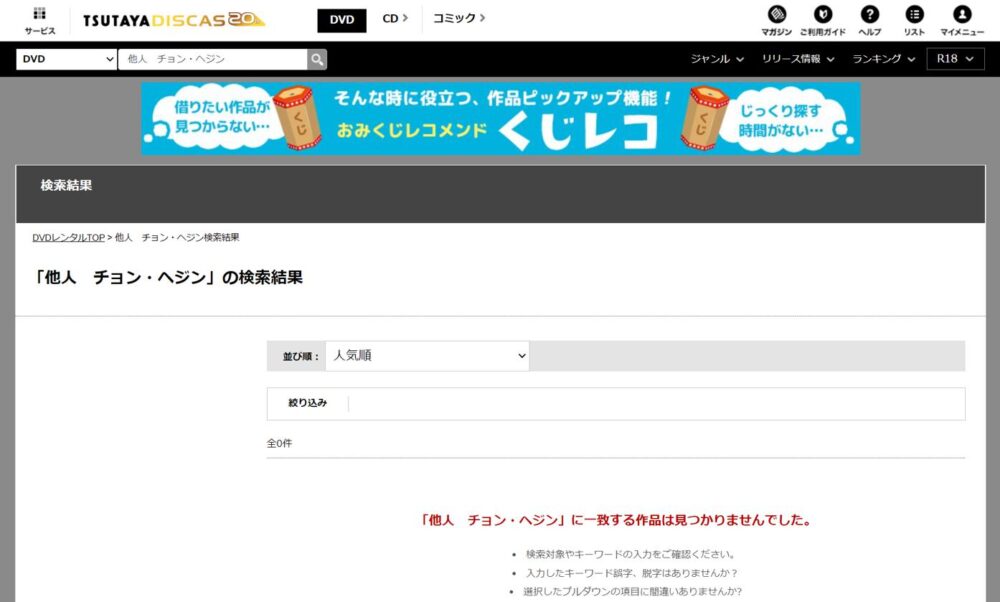Open the DVD category dropdown
This screenshot has height=602, width=1000.
(65, 59)
